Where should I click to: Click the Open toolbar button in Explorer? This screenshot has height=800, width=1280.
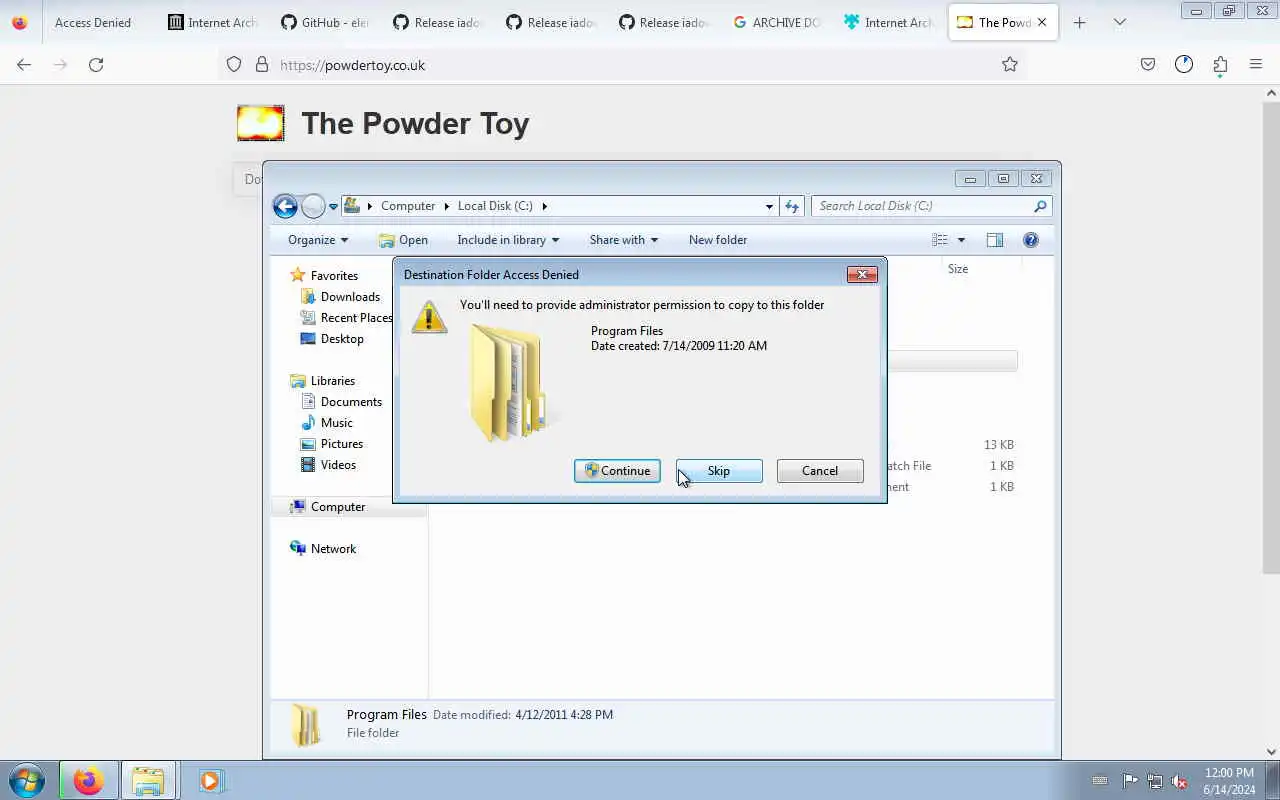[403, 240]
